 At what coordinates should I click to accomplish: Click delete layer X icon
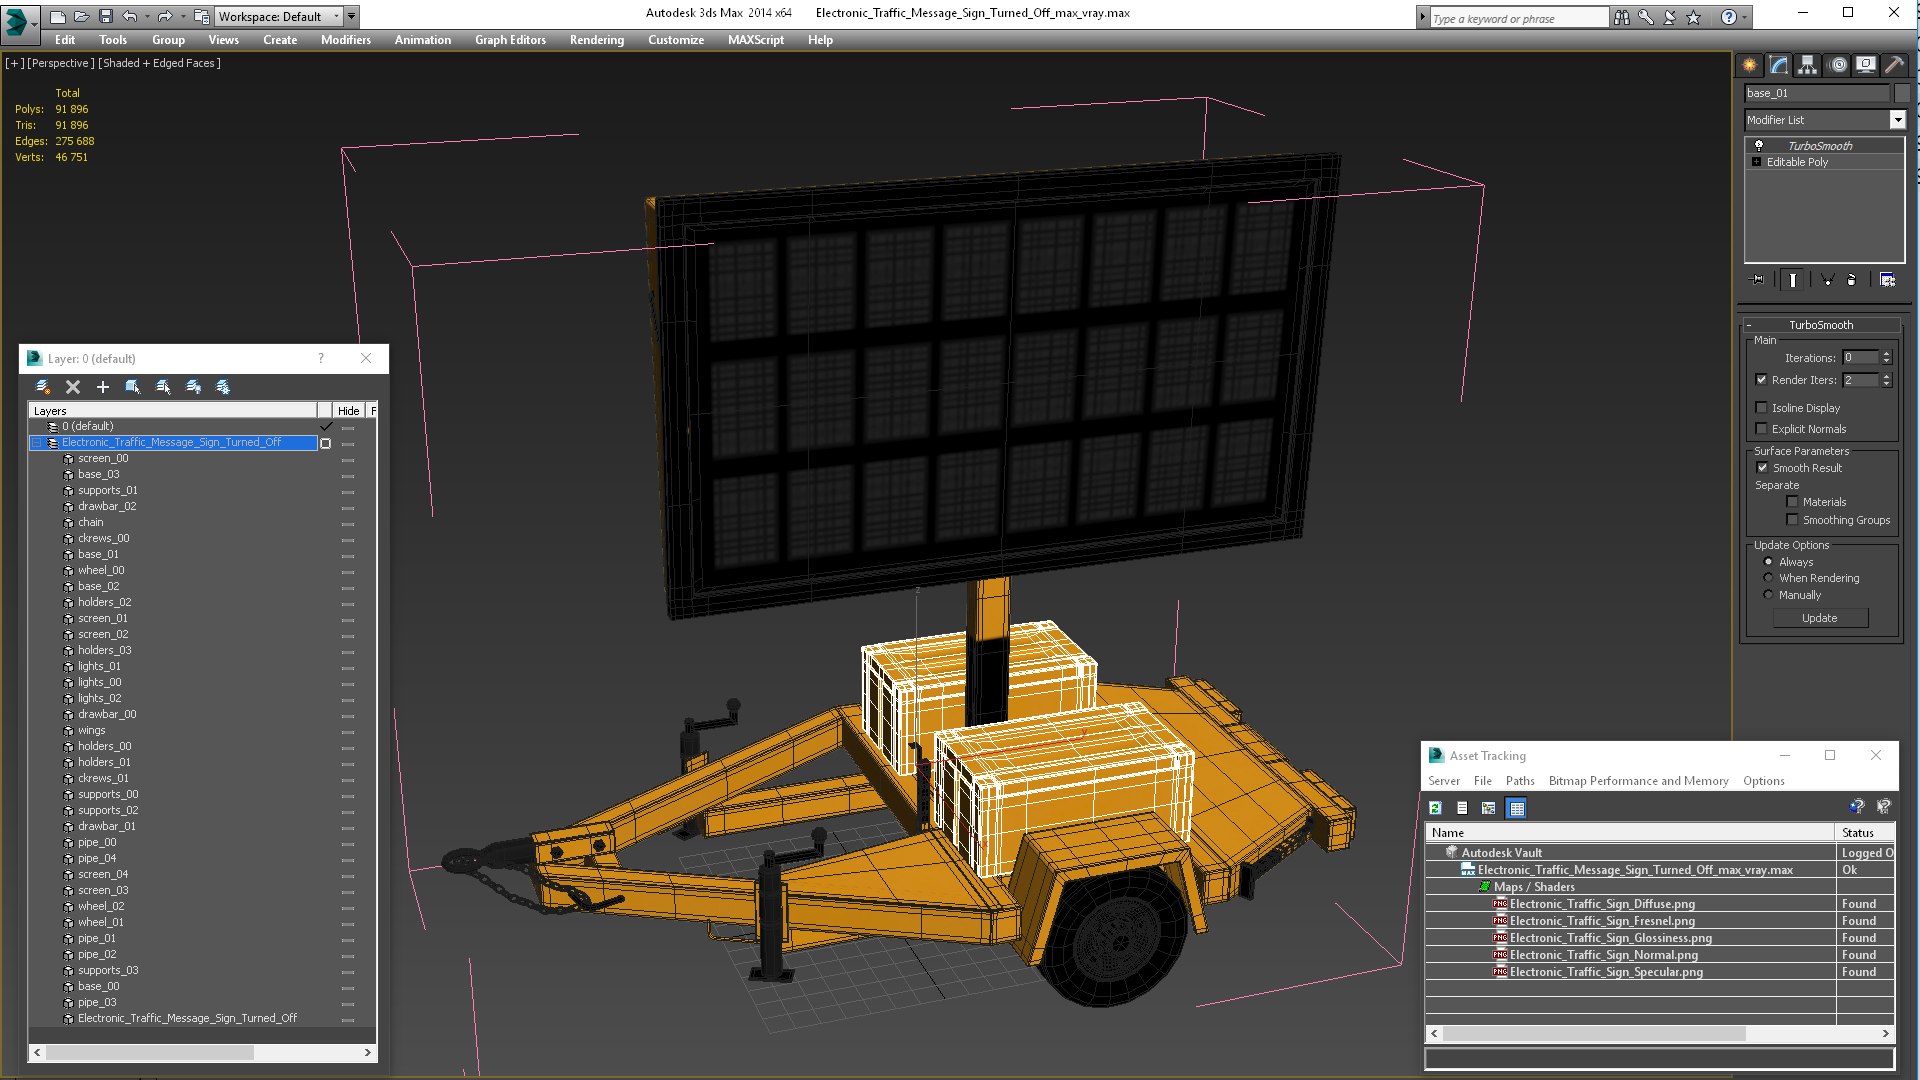[x=73, y=387]
